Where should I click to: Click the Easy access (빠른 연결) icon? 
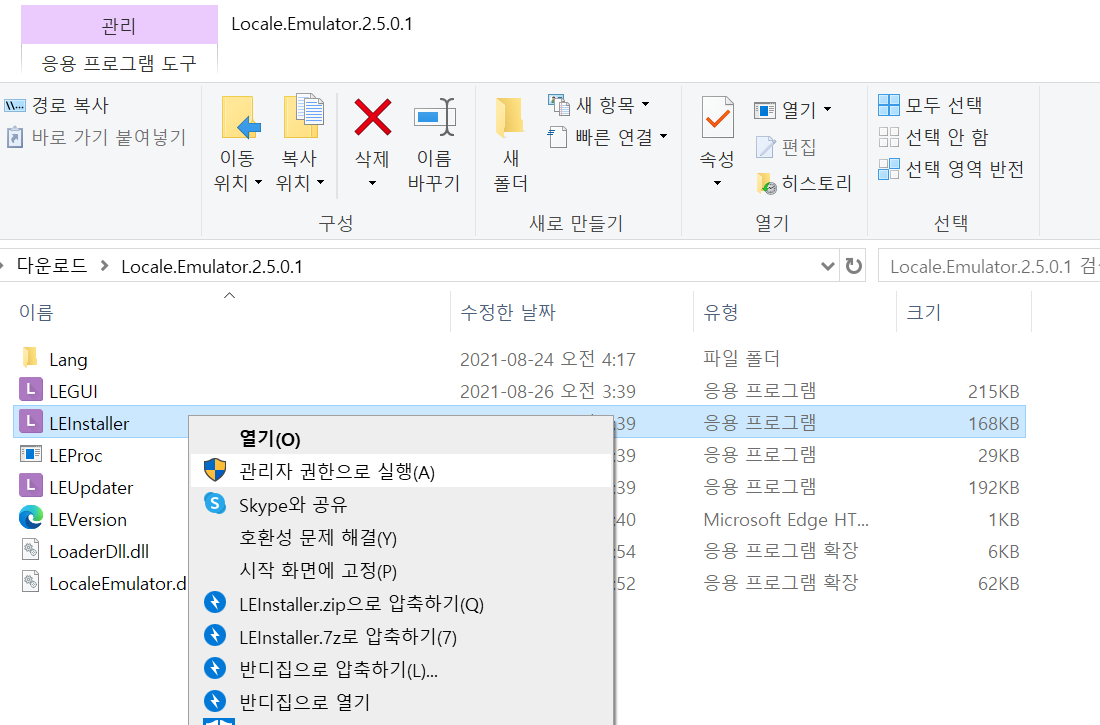coord(557,137)
